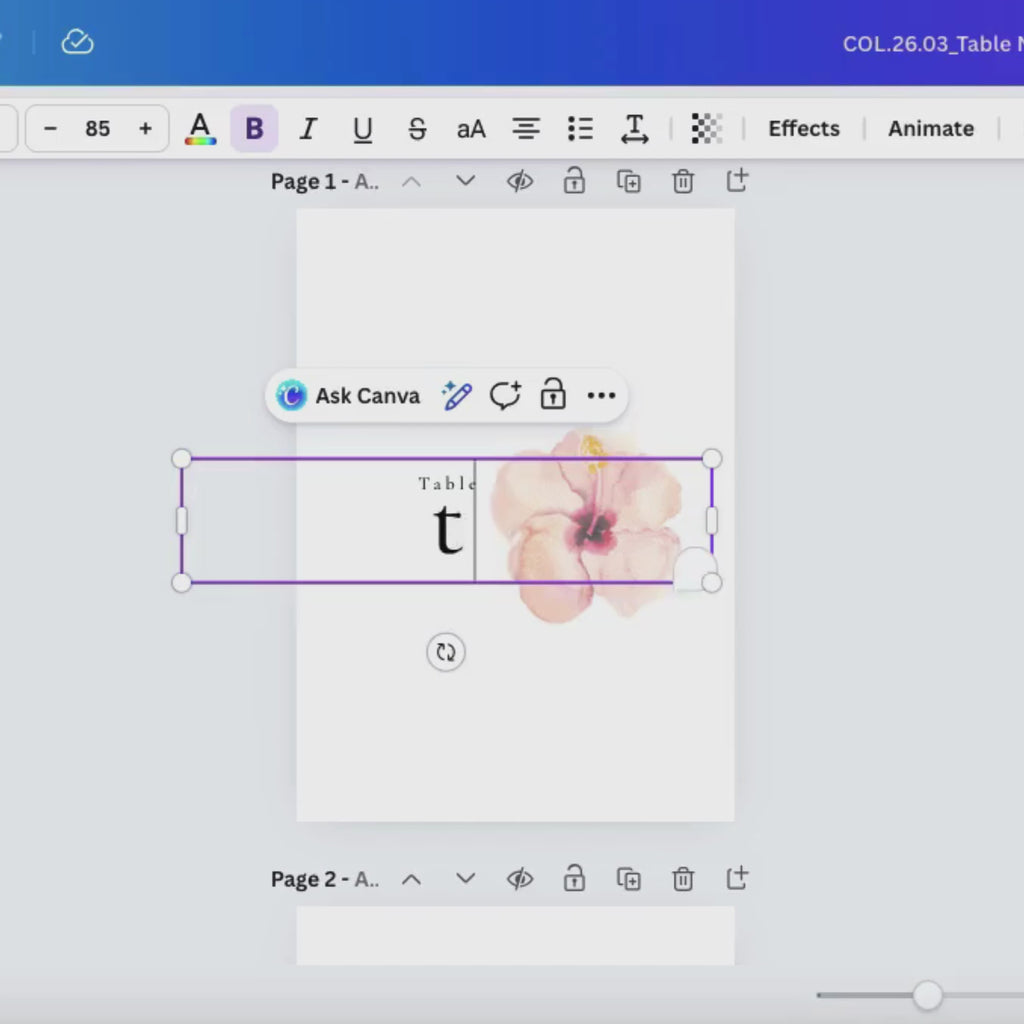
Task: Click the bottom-left corner resize handle
Action: 182,583
